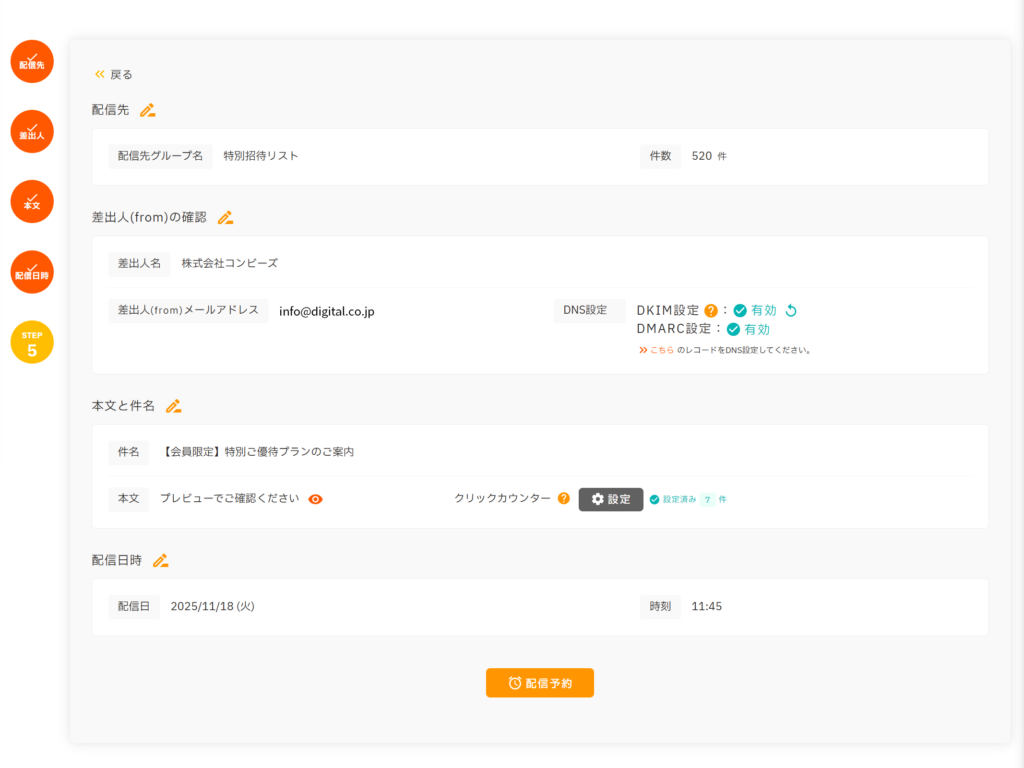Open the 配信日時 step in sidebar
Image resolution: width=1024 pixels, height=768 pixels.
click(32, 272)
